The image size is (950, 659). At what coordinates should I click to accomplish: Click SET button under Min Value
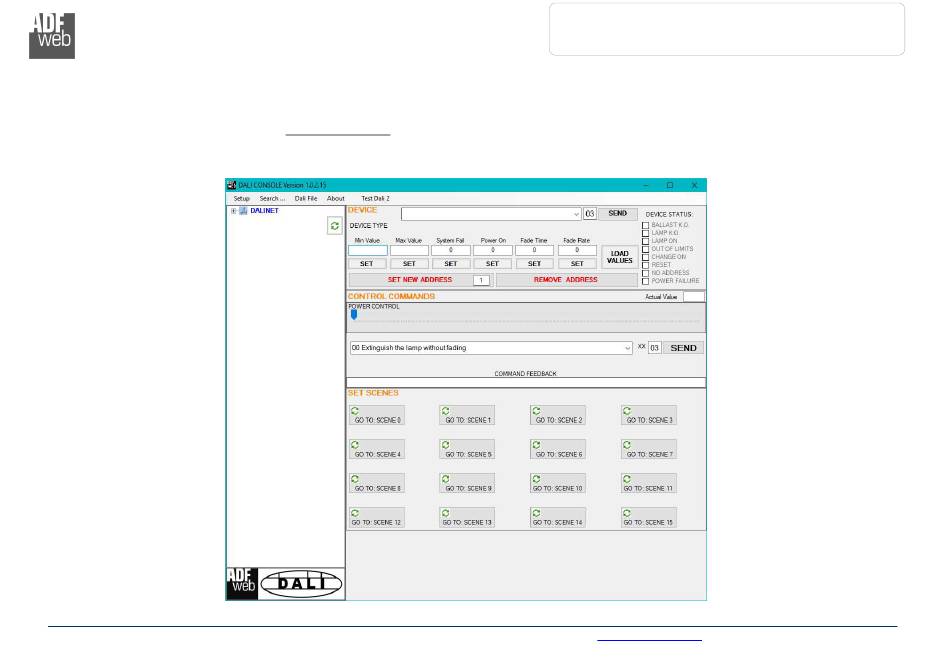367,263
